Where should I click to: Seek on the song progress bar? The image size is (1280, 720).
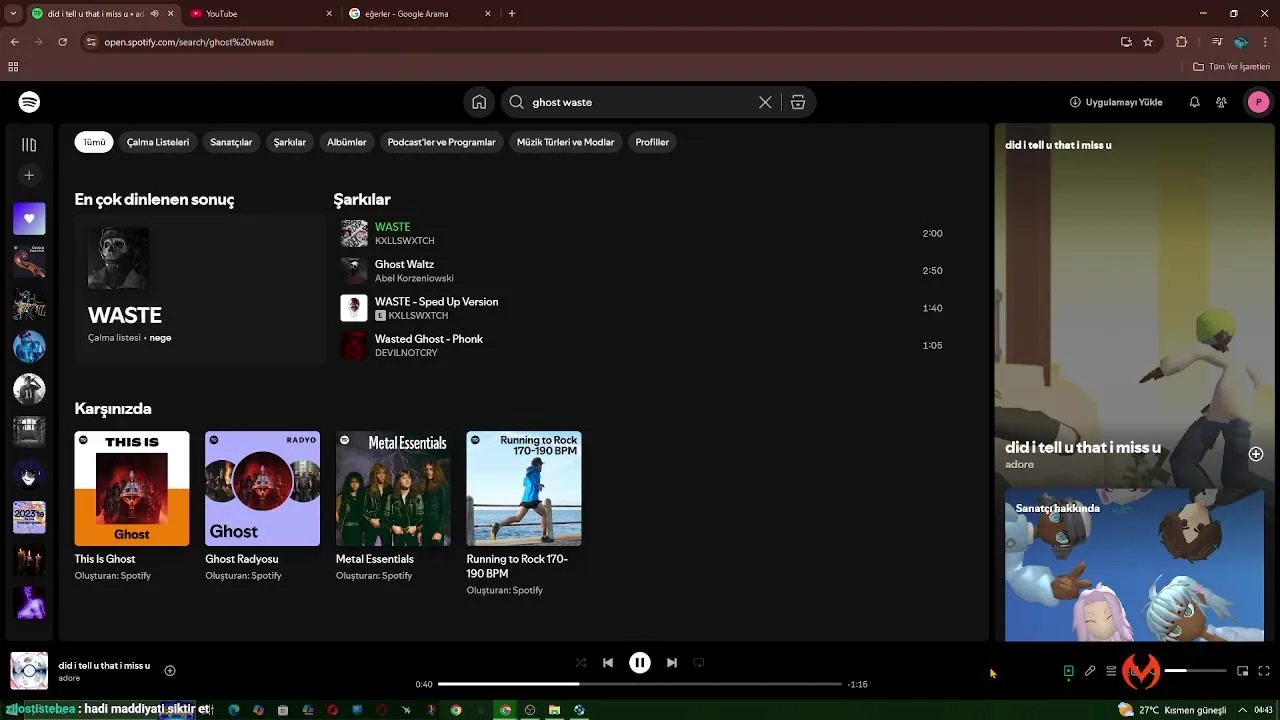(x=640, y=684)
